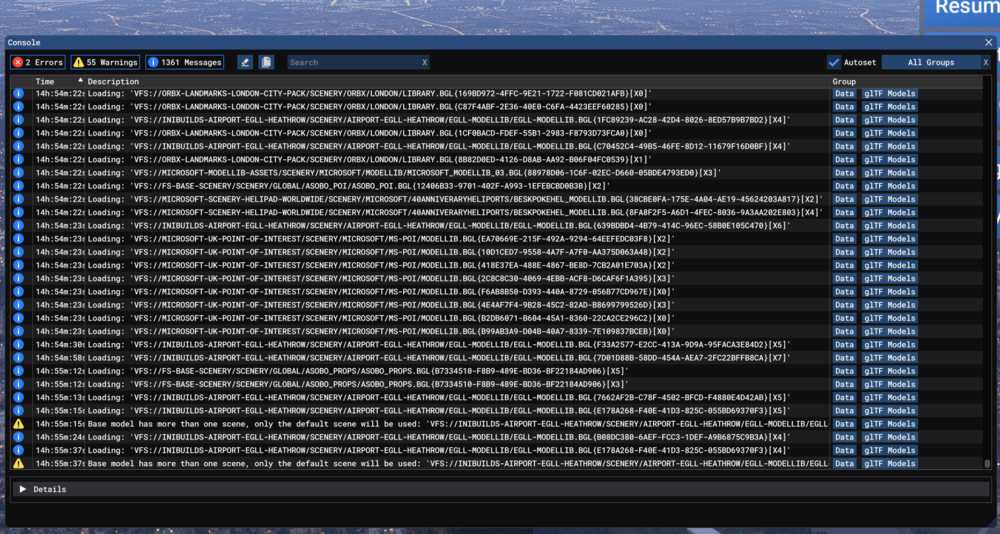Sort by the Description column header
The height and width of the screenshot is (534, 1000).
[113, 81]
